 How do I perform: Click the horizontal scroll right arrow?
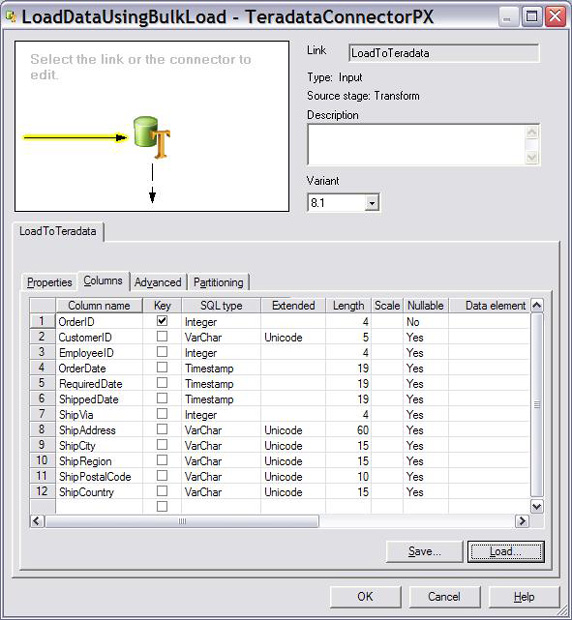(522, 521)
